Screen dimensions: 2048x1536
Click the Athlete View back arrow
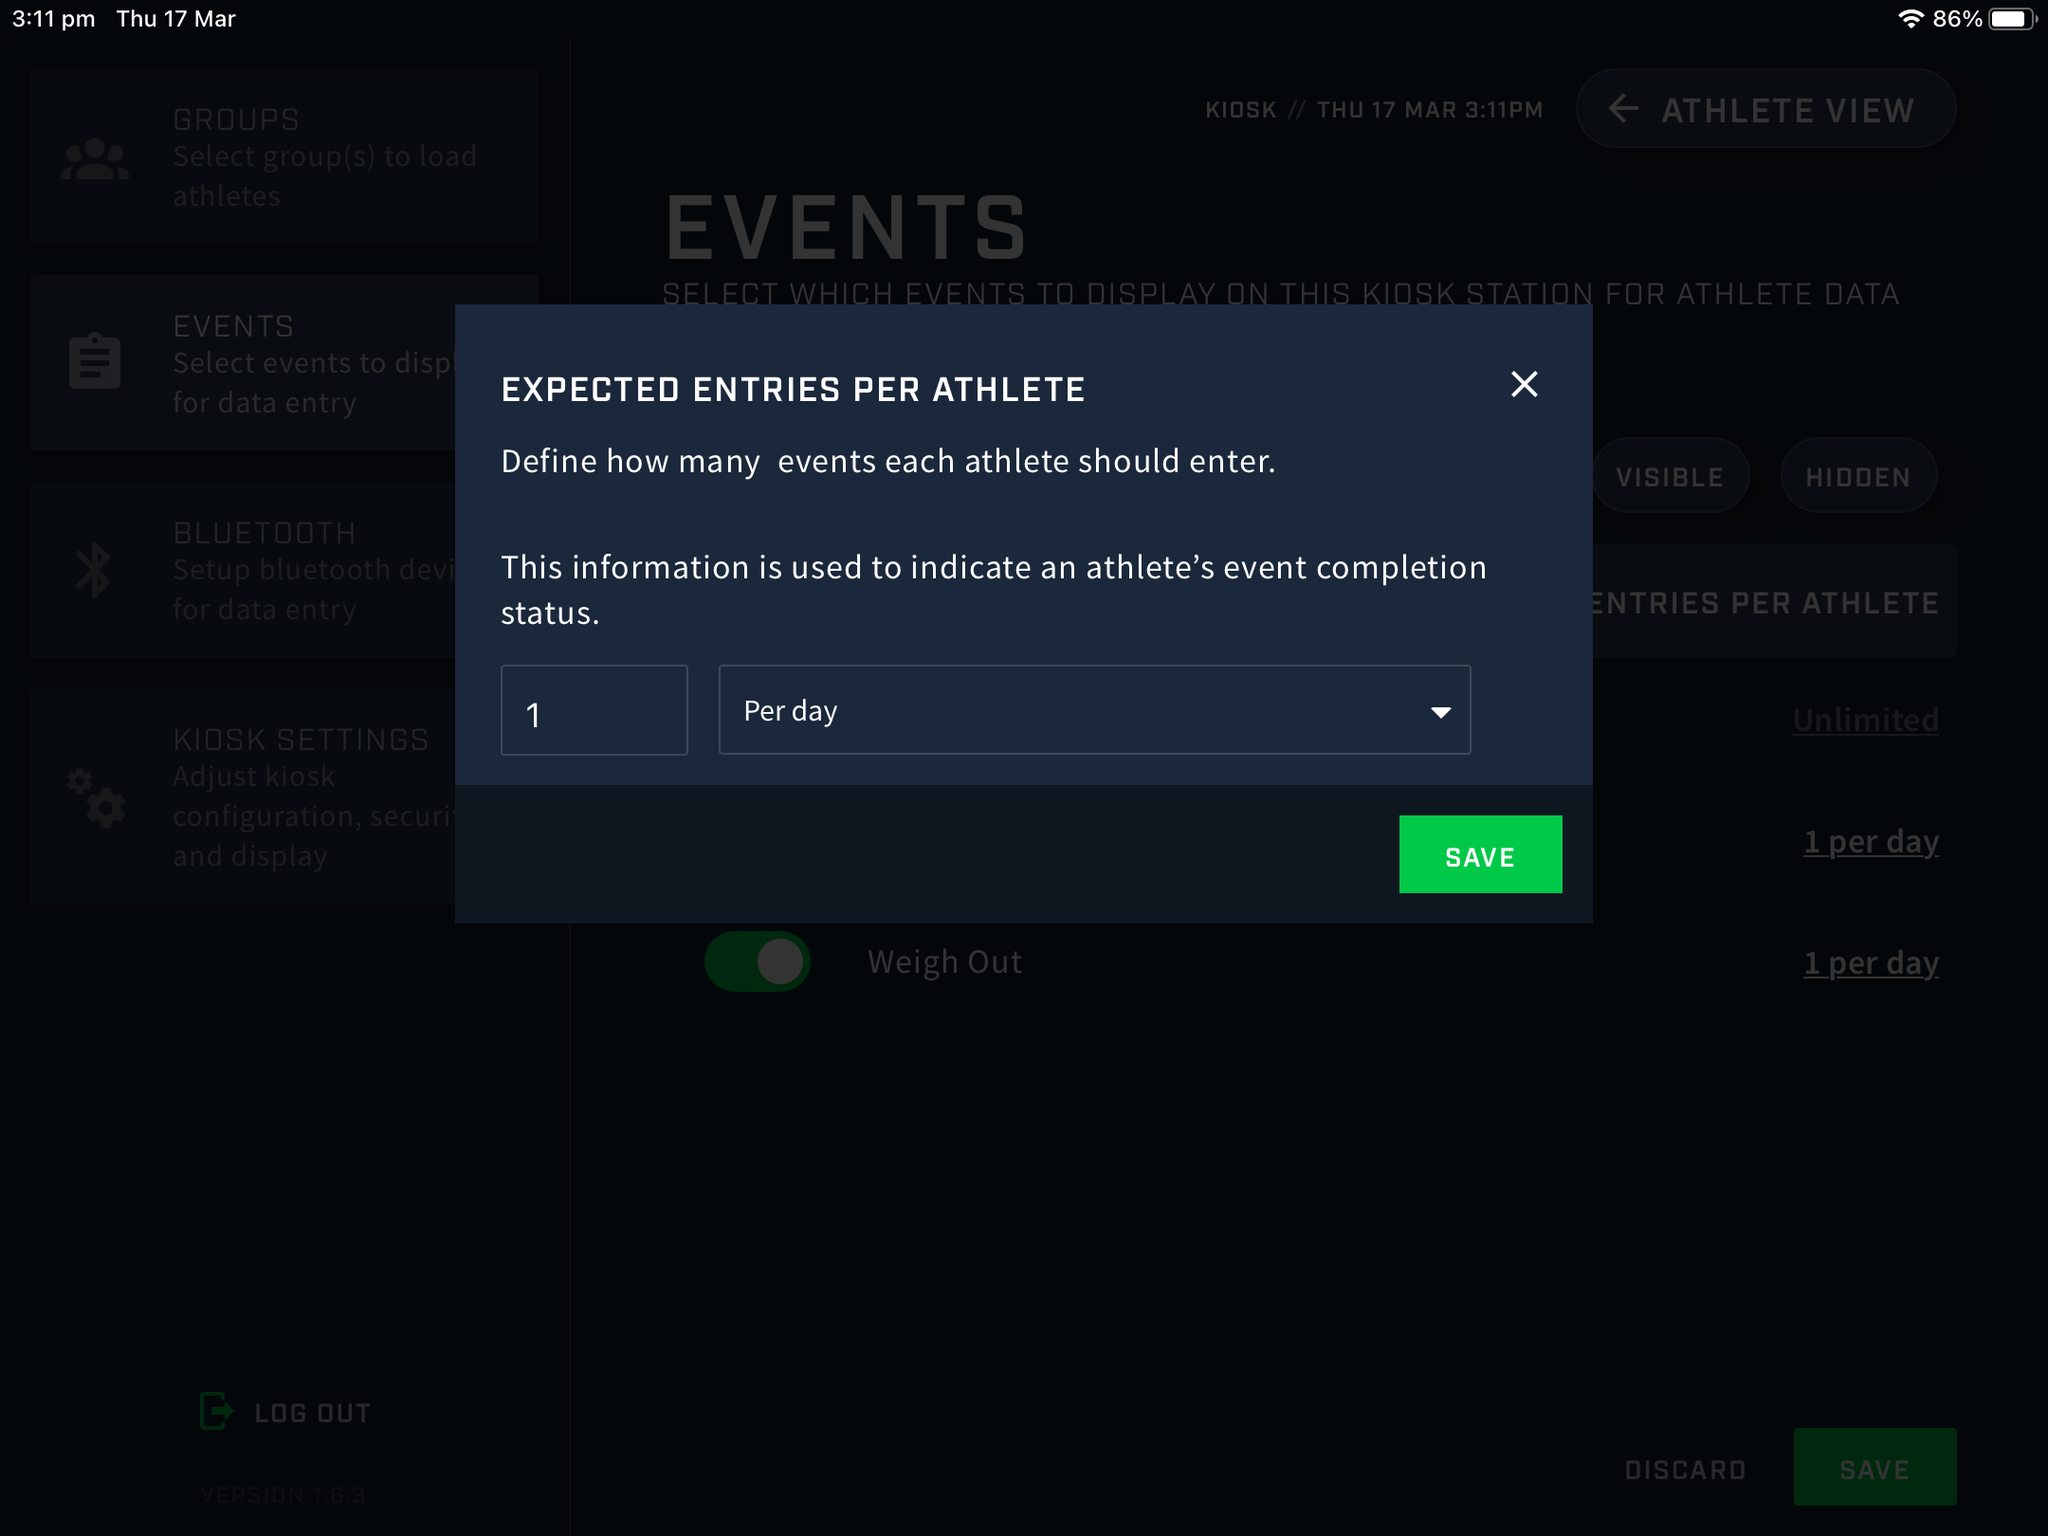point(1622,109)
